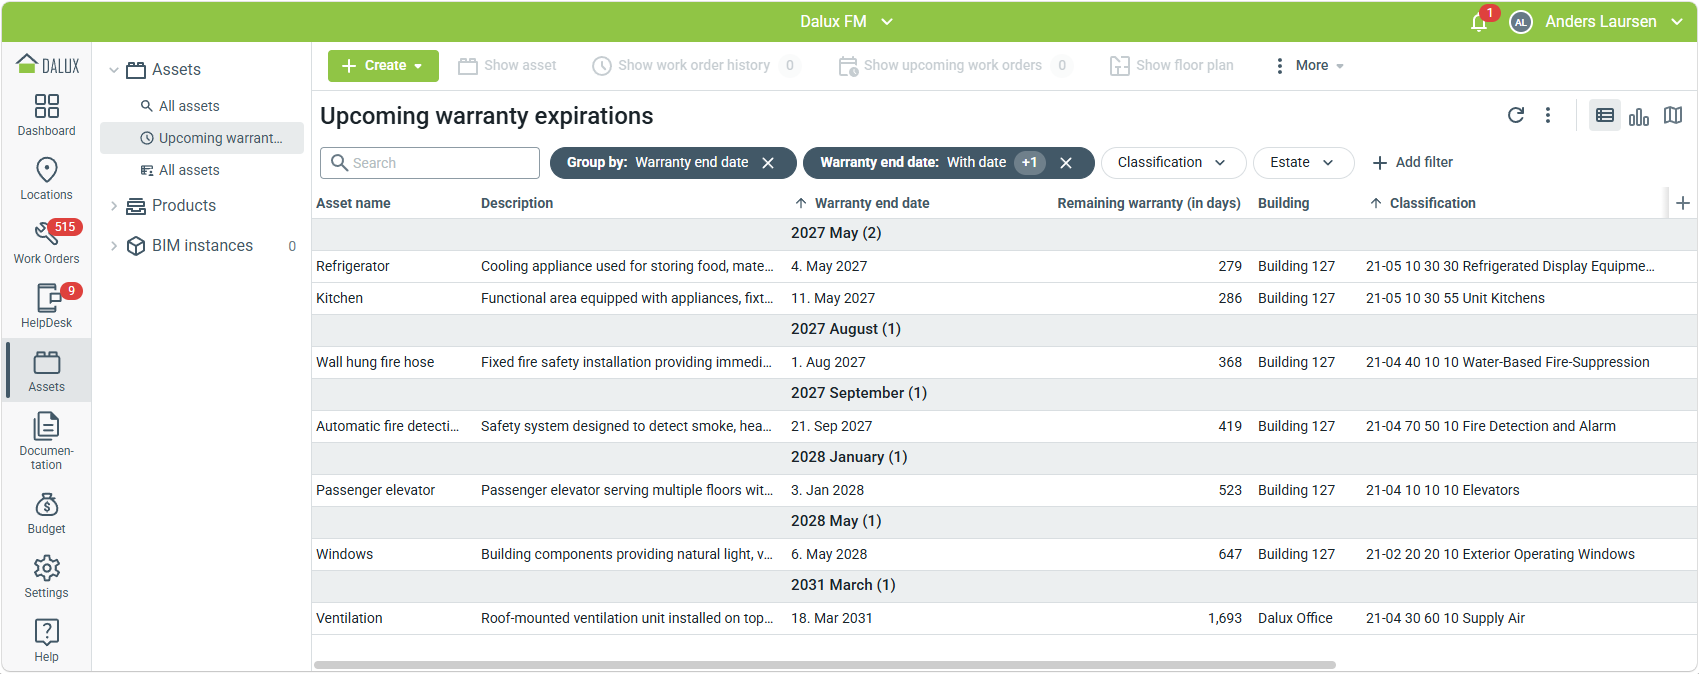The width and height of the screenshot is (1699, 674).
Task: Select Upcoming warranty saved view
Action: (x=202, y=138)
